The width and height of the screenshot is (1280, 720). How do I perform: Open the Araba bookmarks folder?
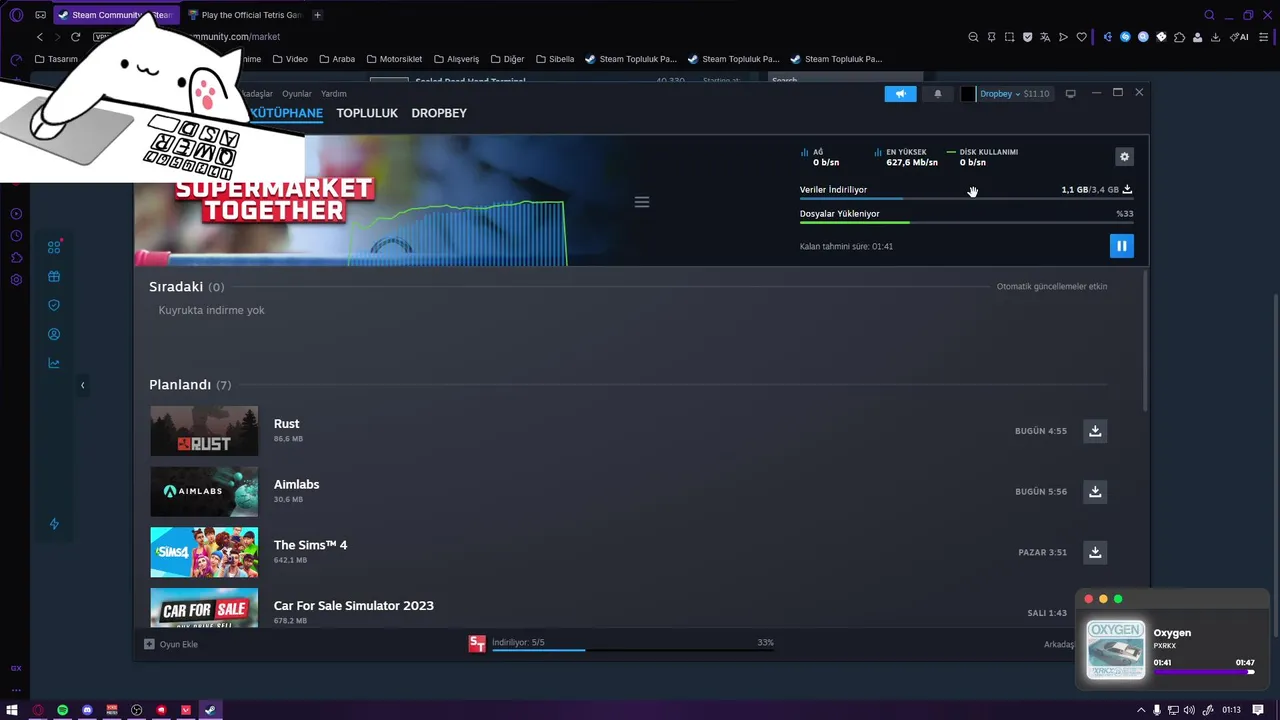[337, 59]
